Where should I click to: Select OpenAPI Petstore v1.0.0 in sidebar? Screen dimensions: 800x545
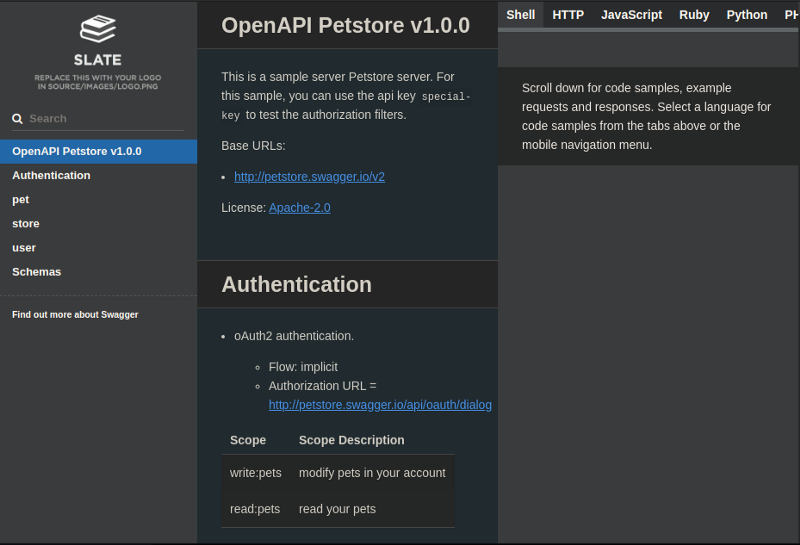77,151
